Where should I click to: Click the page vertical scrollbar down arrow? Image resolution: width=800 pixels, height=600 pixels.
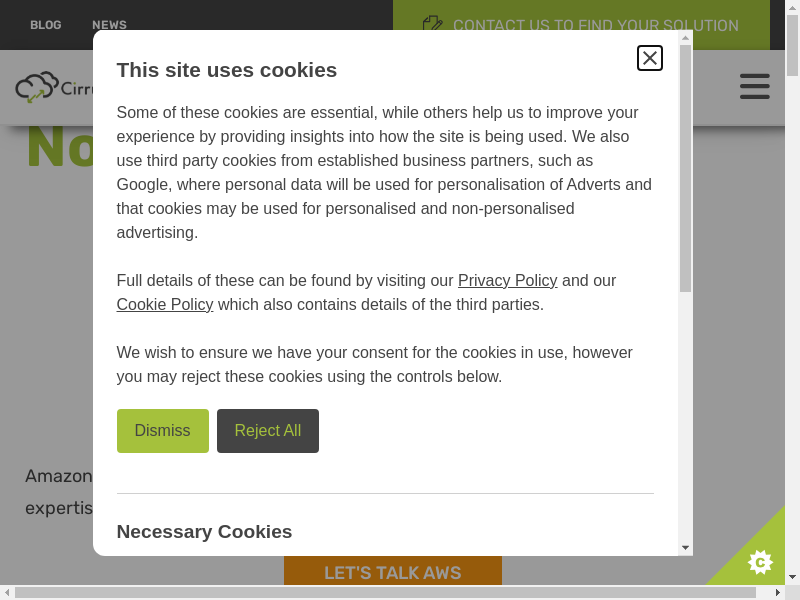click(x=792, y=577)
